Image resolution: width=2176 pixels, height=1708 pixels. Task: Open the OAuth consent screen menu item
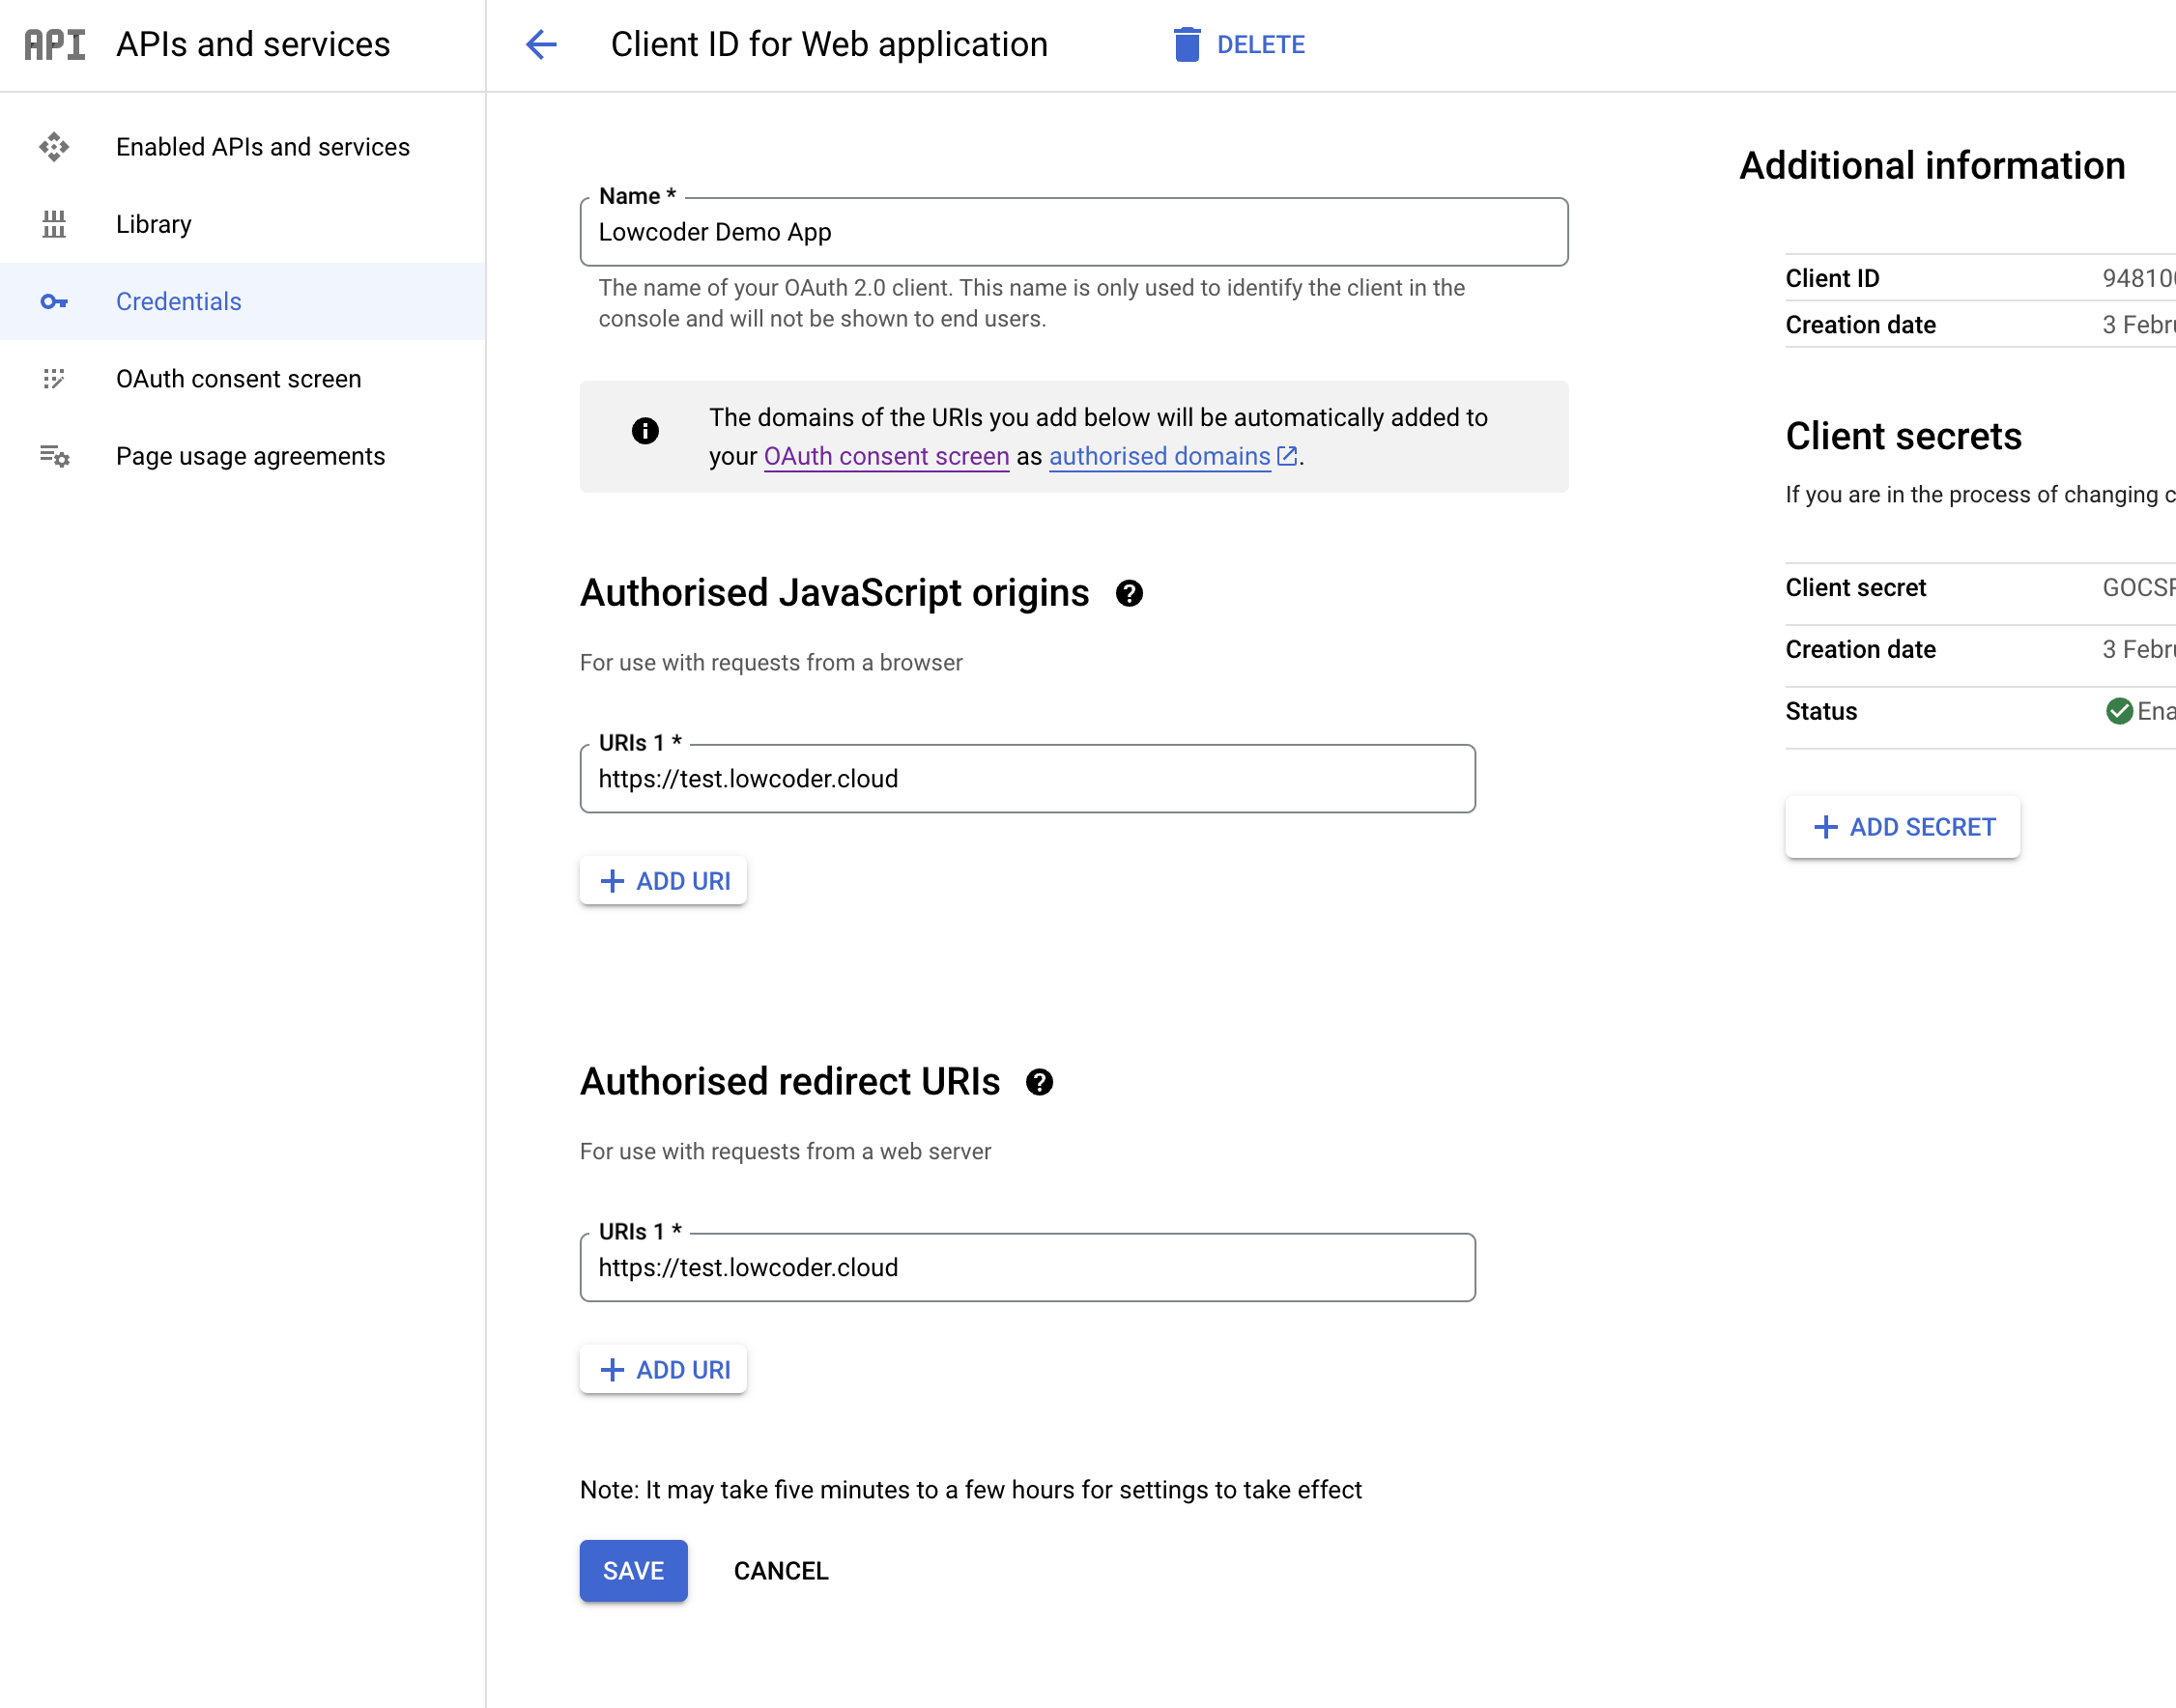point(238,379)
